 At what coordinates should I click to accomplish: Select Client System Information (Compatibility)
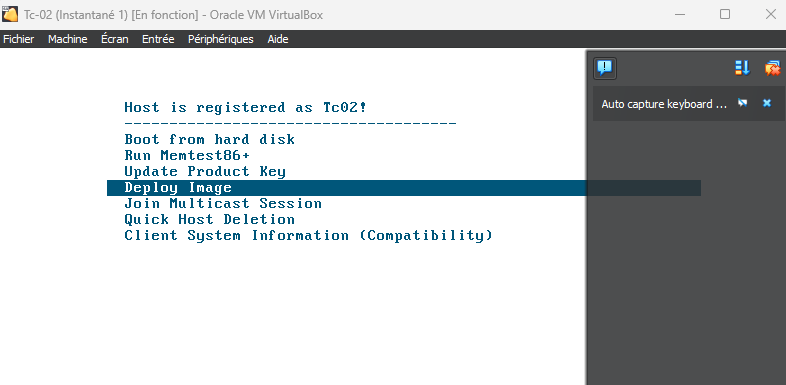coord(308,236)
